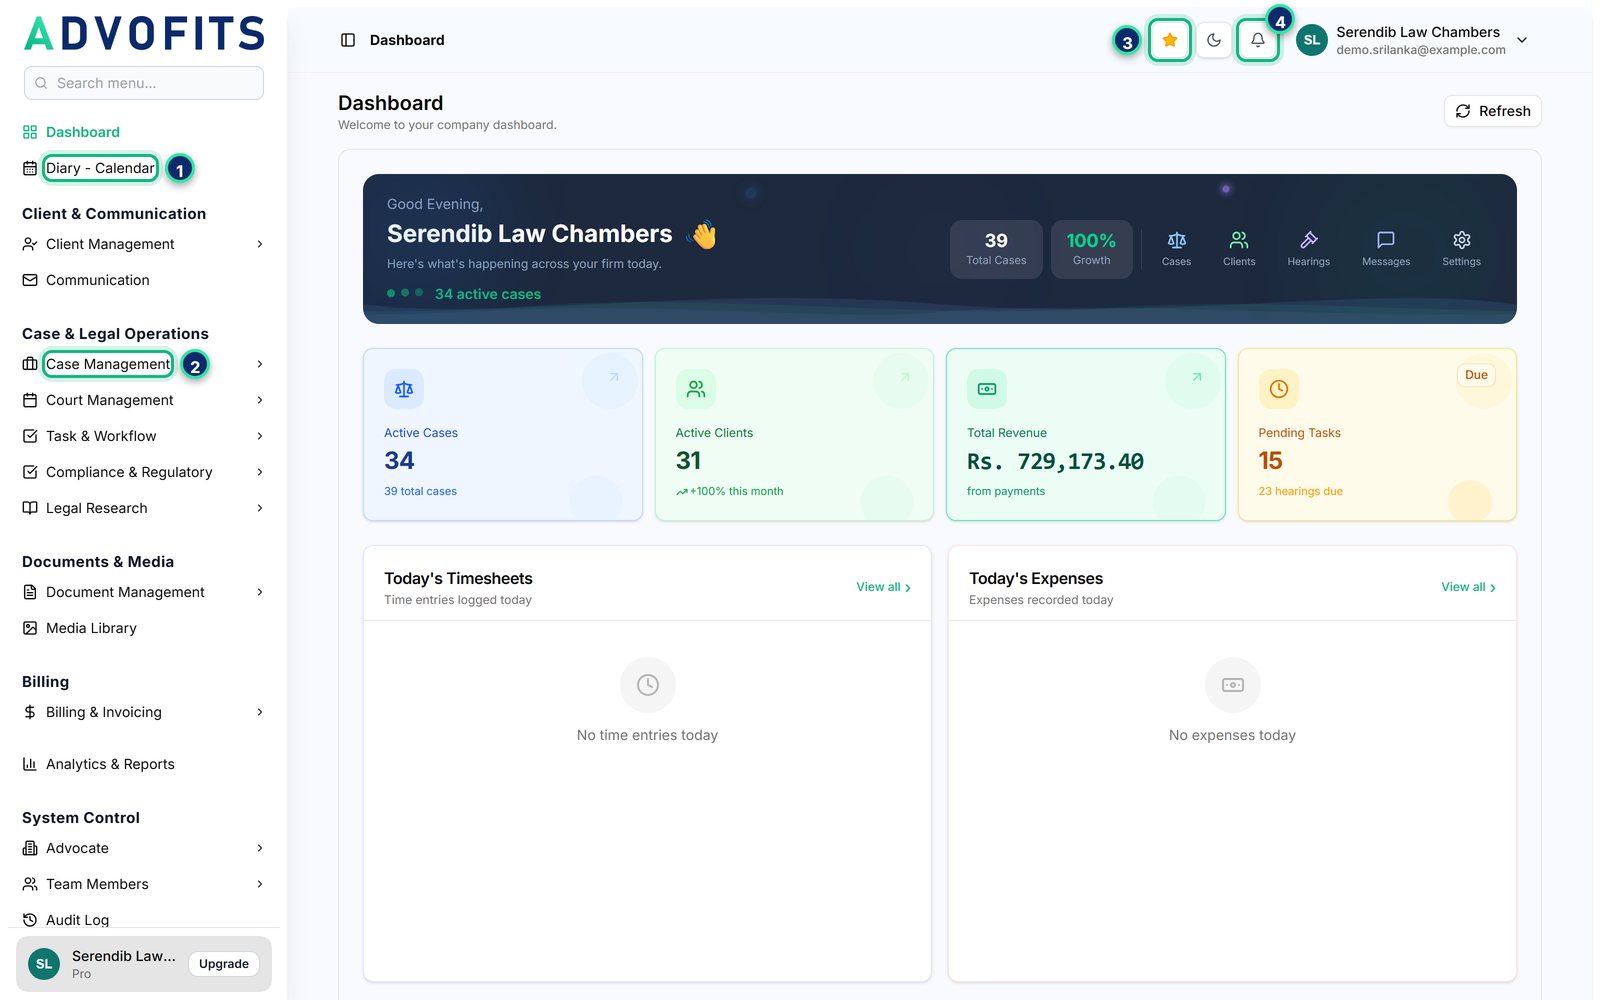Open Hearings gavel shortcut

(x=1308, y=248)
